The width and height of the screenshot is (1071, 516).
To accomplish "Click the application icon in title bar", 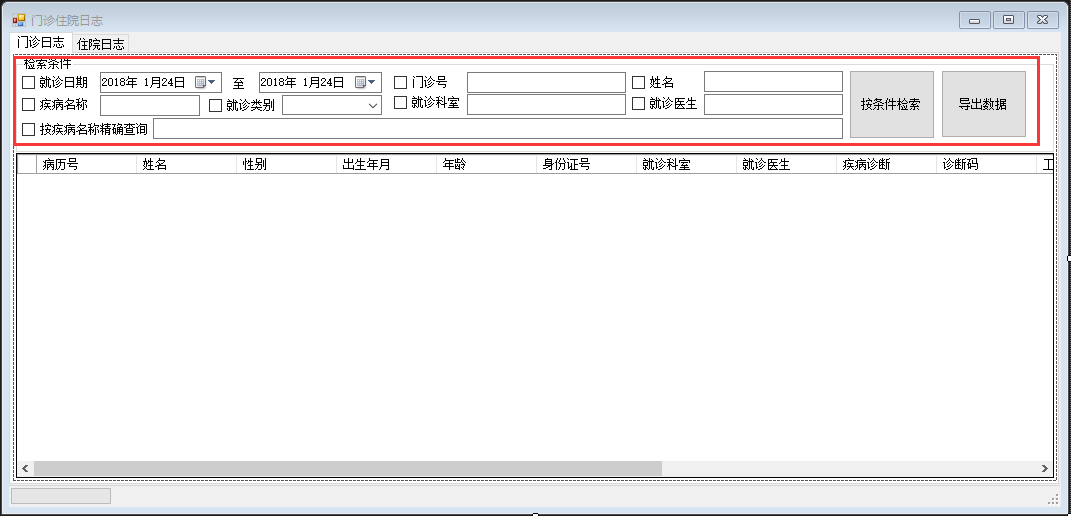I will pyautogui.click(x=18, y=20).
